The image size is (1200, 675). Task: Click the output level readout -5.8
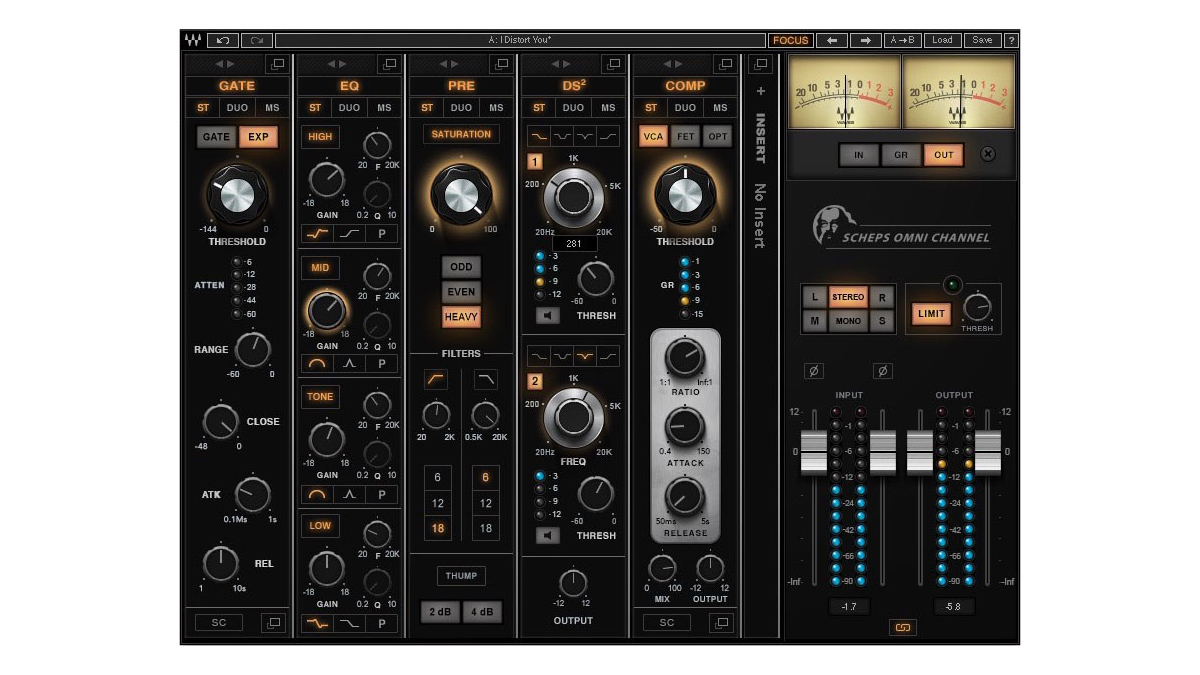click(952, 606)
